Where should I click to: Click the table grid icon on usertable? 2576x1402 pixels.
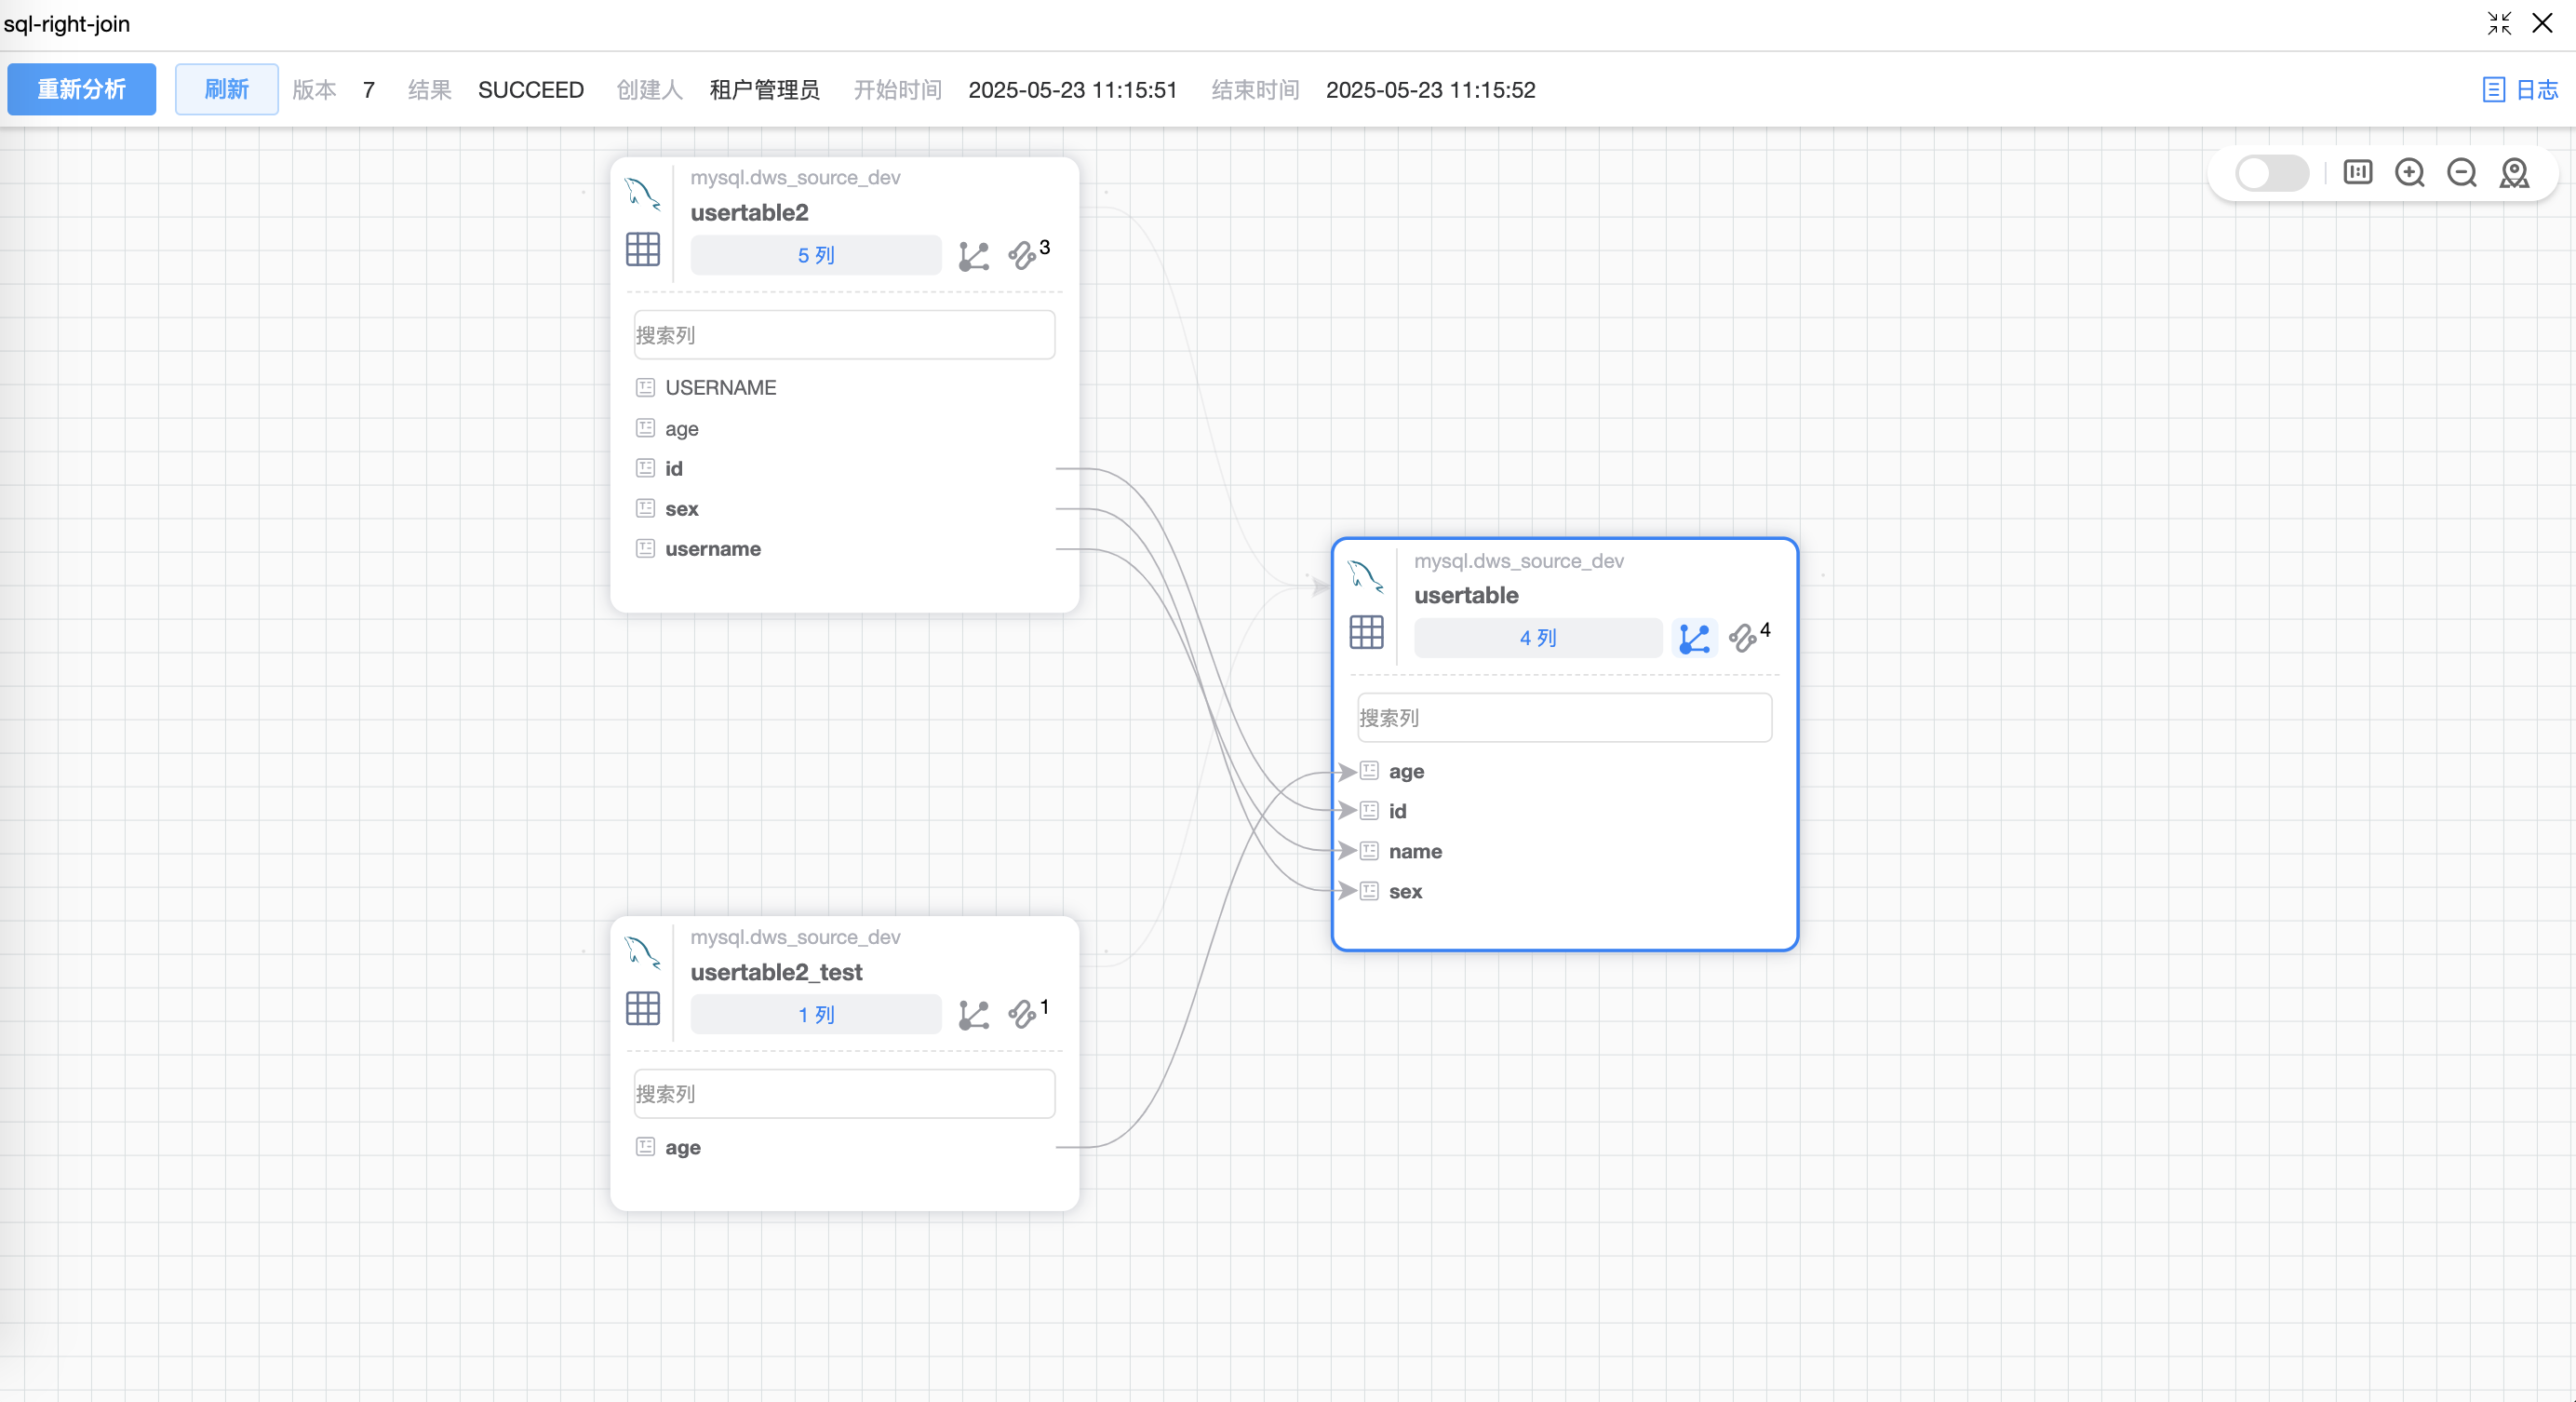pos(1366,632)
